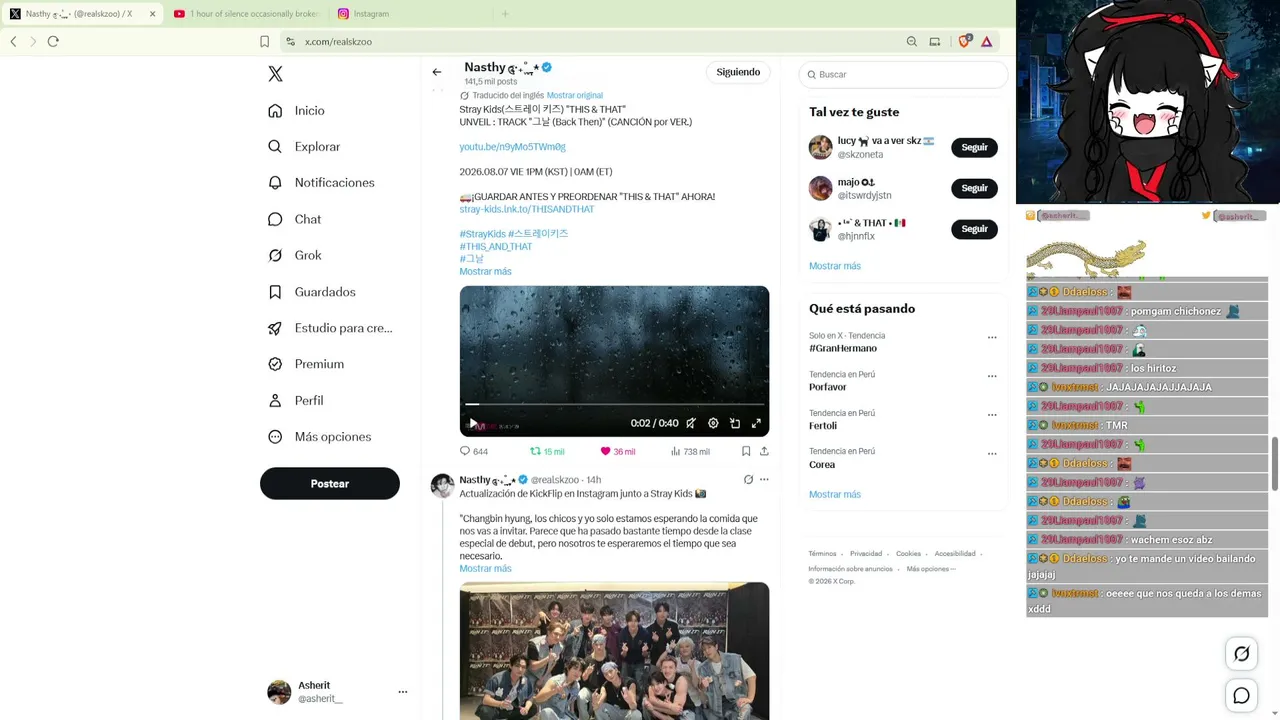
Task: Open the Premium page
Action: [x=306, y=364]
